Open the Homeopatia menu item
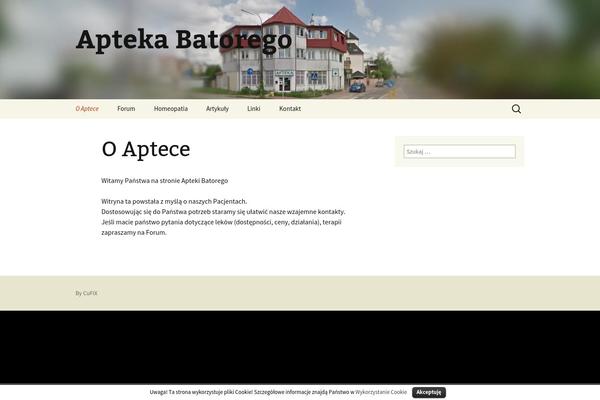The image size is (600, 400). tap(170, 109)
